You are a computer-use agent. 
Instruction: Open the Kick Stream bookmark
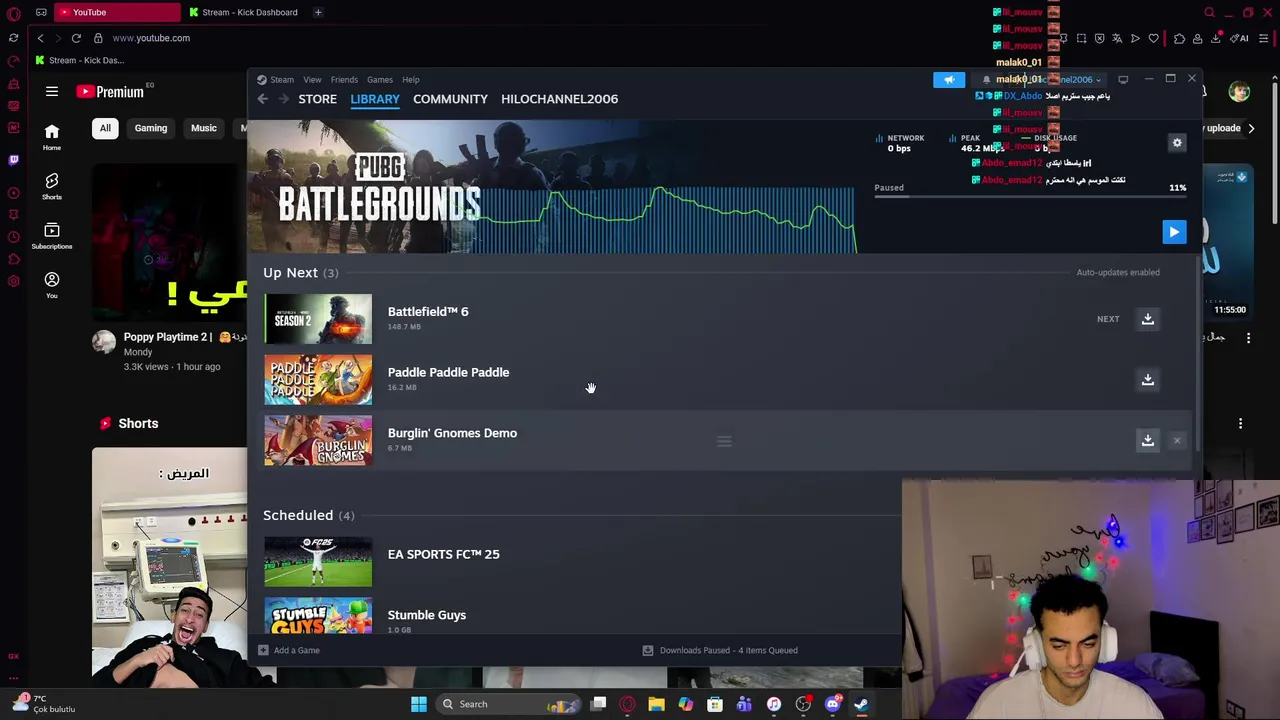(x=80, y=60)
